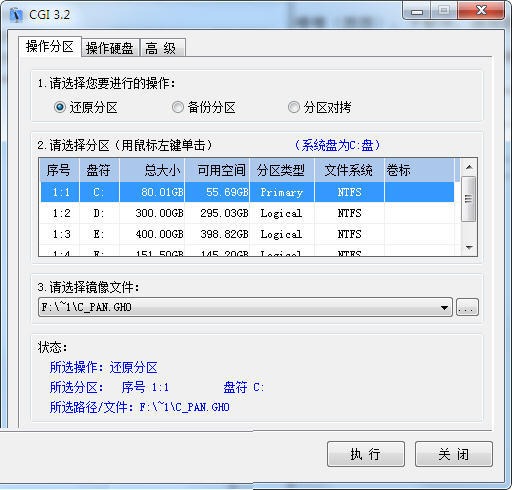This screenshot has height=490, width=512.
Task: Click the status line 所选路径/文件
Action: [139, 407]
